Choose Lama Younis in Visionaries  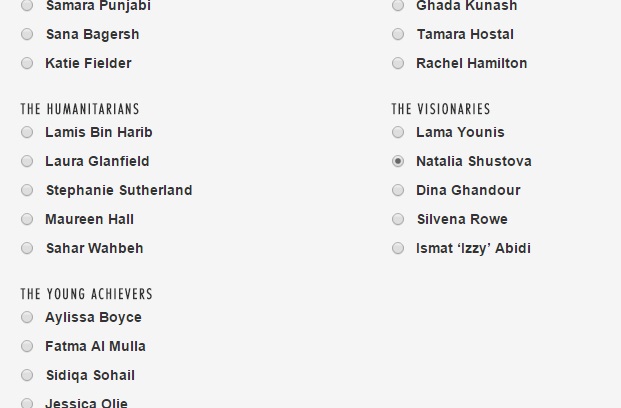coord(398,132)
